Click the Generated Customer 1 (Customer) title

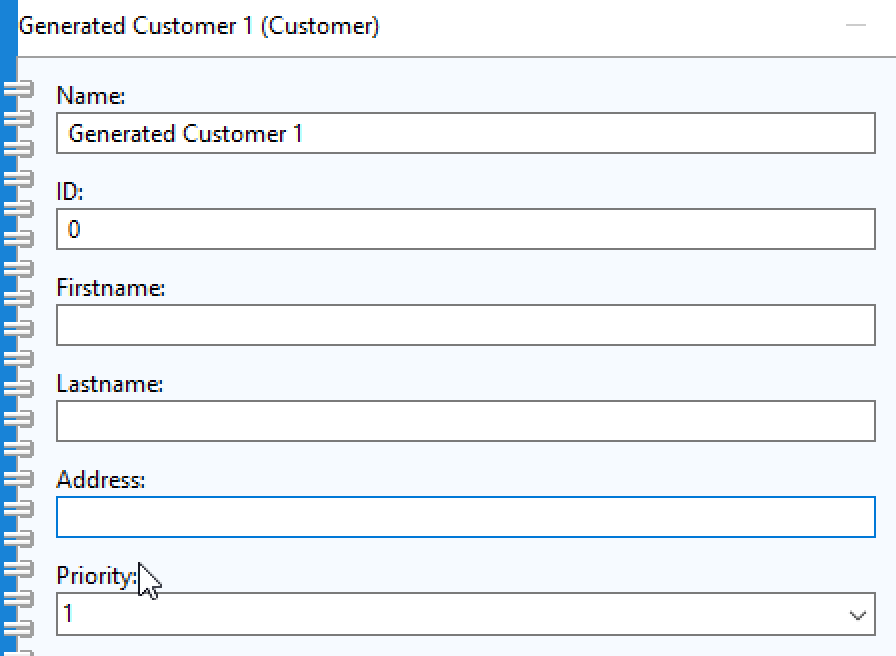tap(198, 26)
